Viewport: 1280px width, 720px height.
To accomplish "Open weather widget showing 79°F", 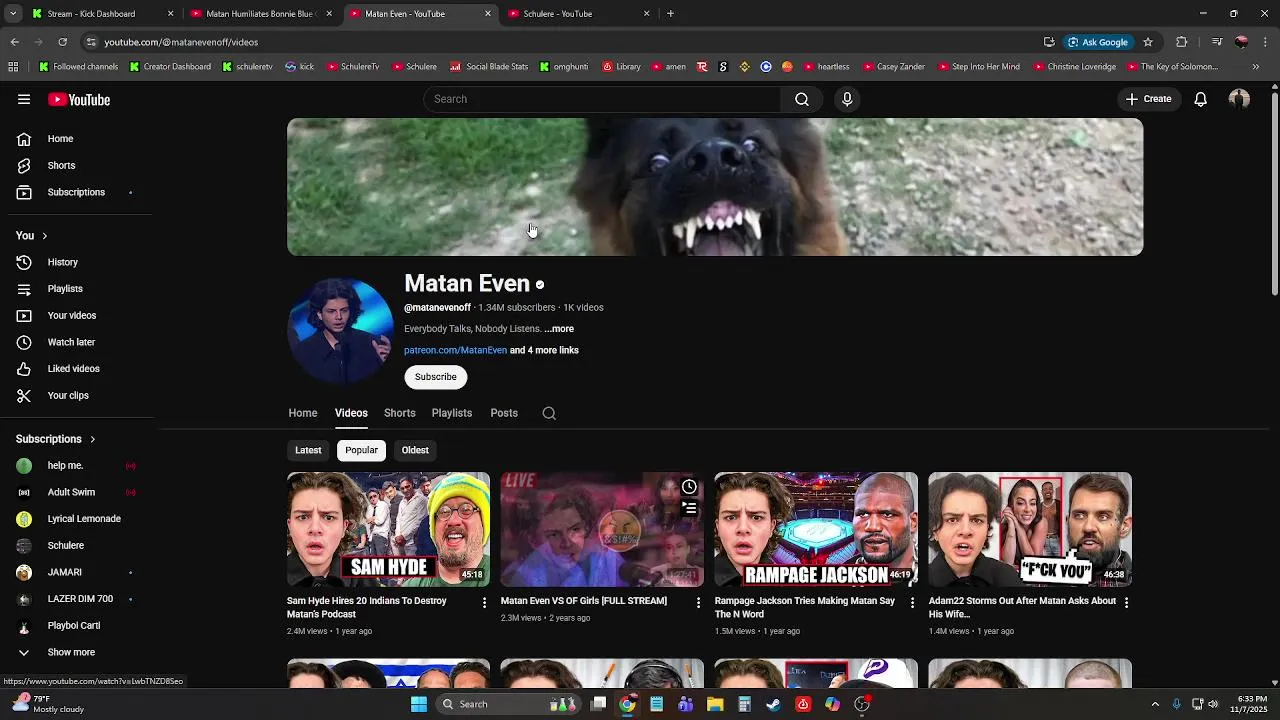I will pos(48,704).
